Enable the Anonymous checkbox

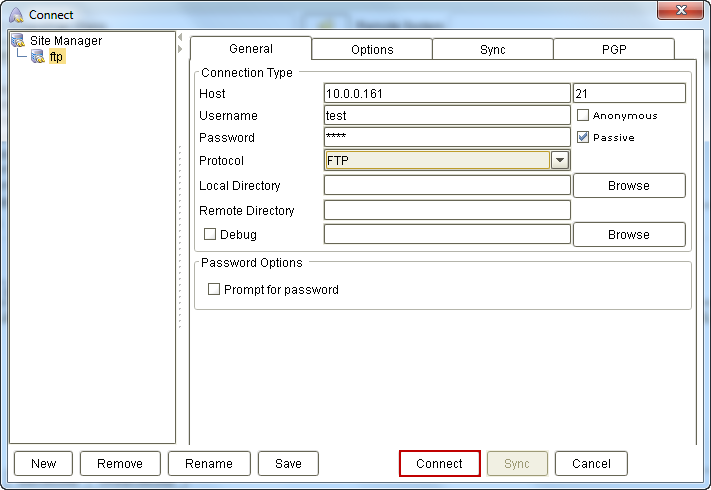(x=583, y=116)
